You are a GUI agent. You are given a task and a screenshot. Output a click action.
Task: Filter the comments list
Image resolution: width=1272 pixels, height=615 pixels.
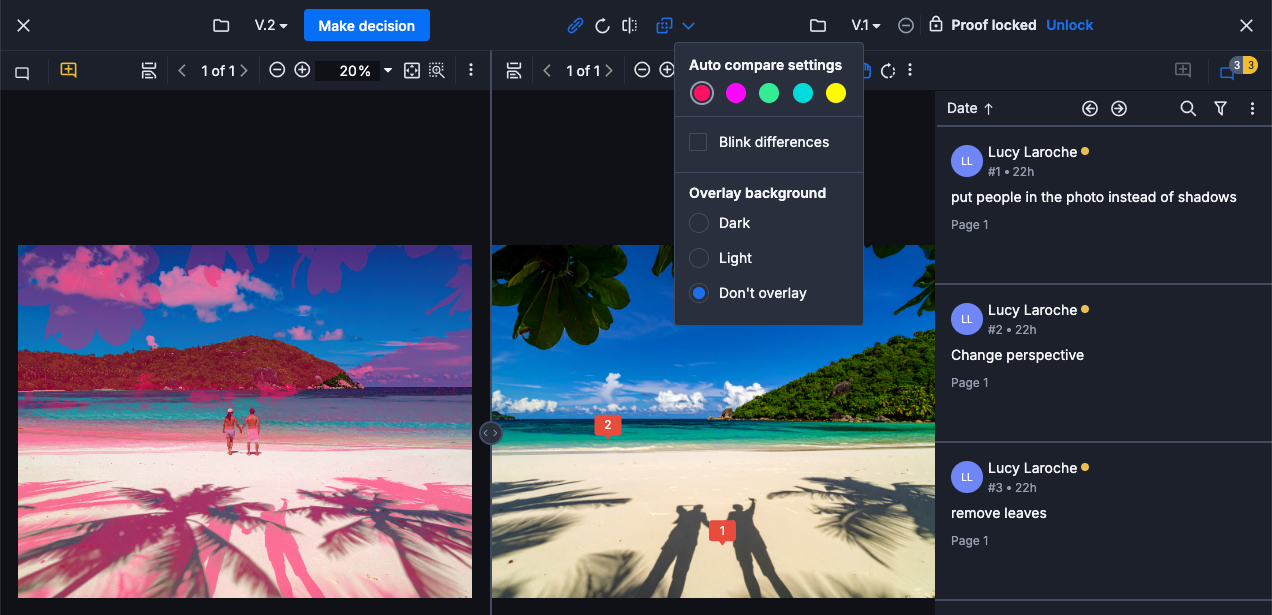pos(1220,108)
